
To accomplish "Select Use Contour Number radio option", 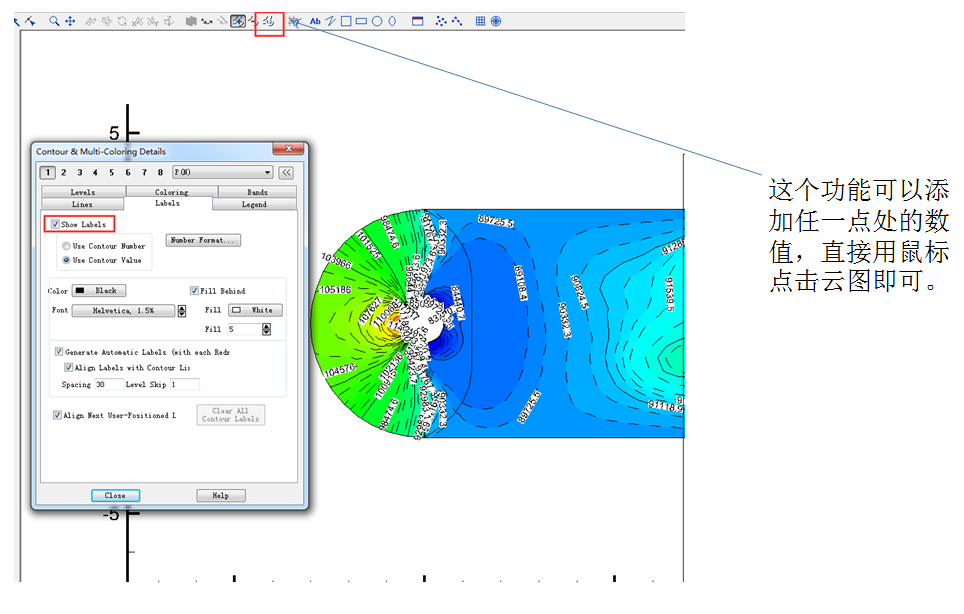I will (x=66, y=246).
